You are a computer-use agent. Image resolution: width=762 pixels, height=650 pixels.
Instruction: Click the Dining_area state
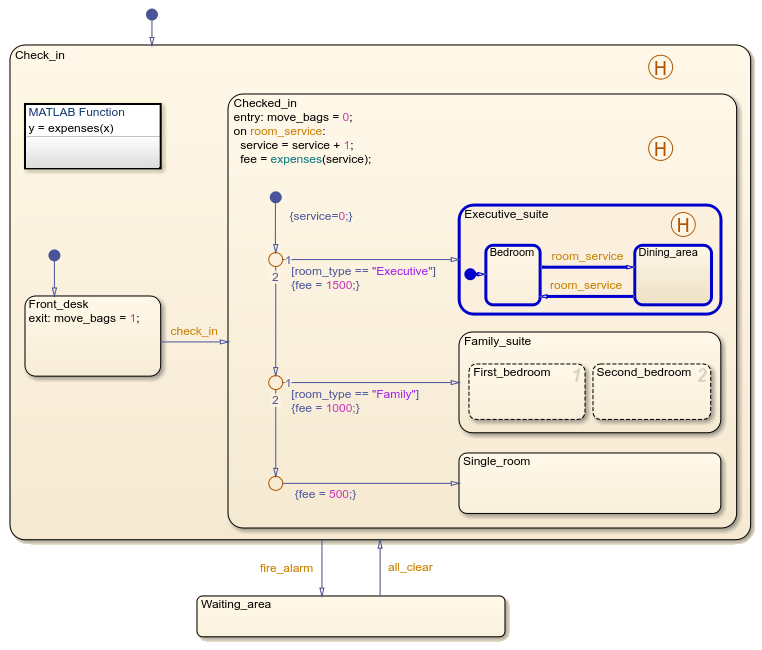tap(672, 278)
